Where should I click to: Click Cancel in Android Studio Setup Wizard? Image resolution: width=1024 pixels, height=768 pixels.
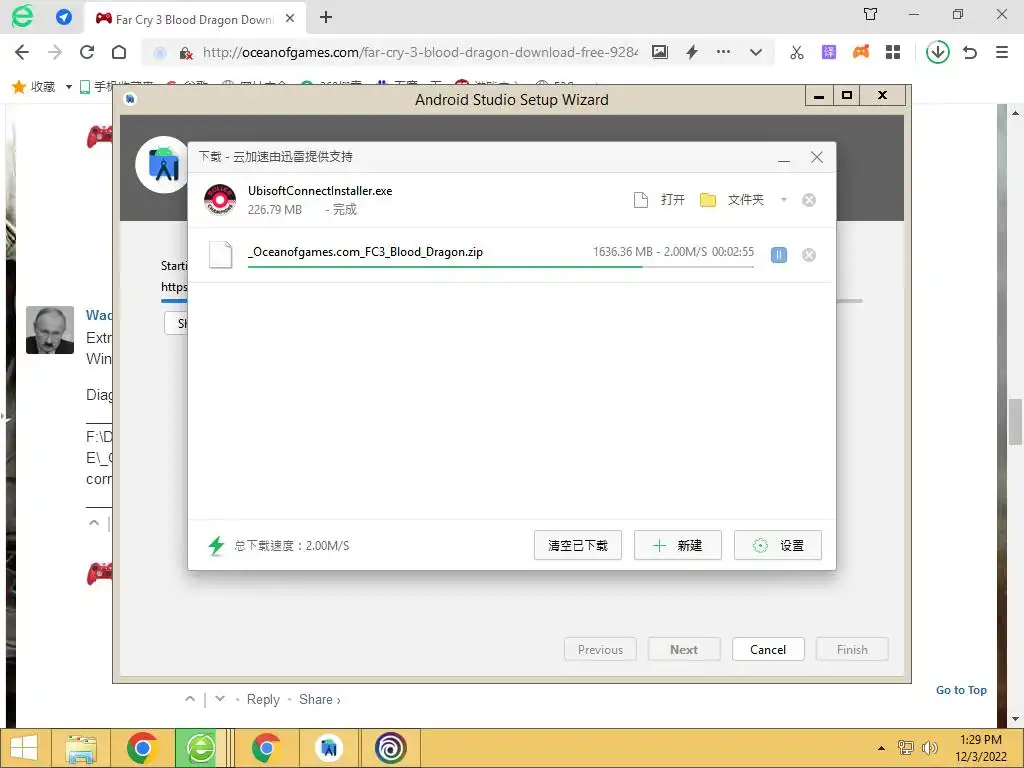pyautogui.click(x=768, y=650)
